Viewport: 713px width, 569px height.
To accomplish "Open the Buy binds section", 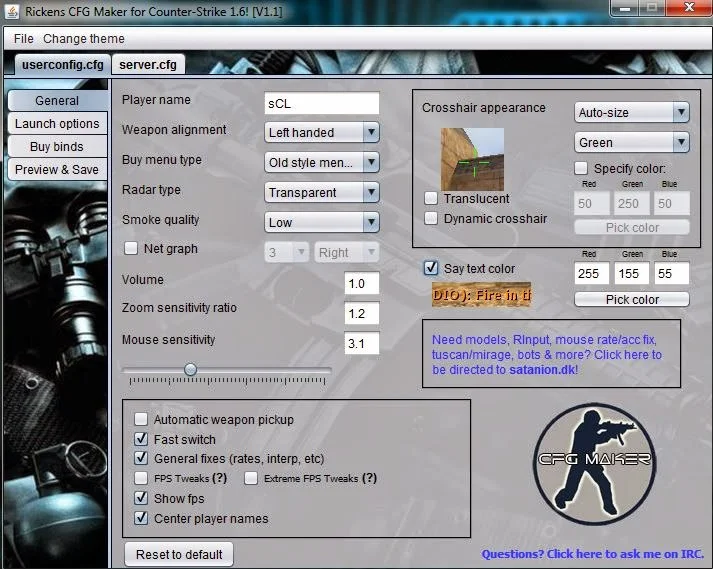I will pyautogui.click(x=57, y=146).
